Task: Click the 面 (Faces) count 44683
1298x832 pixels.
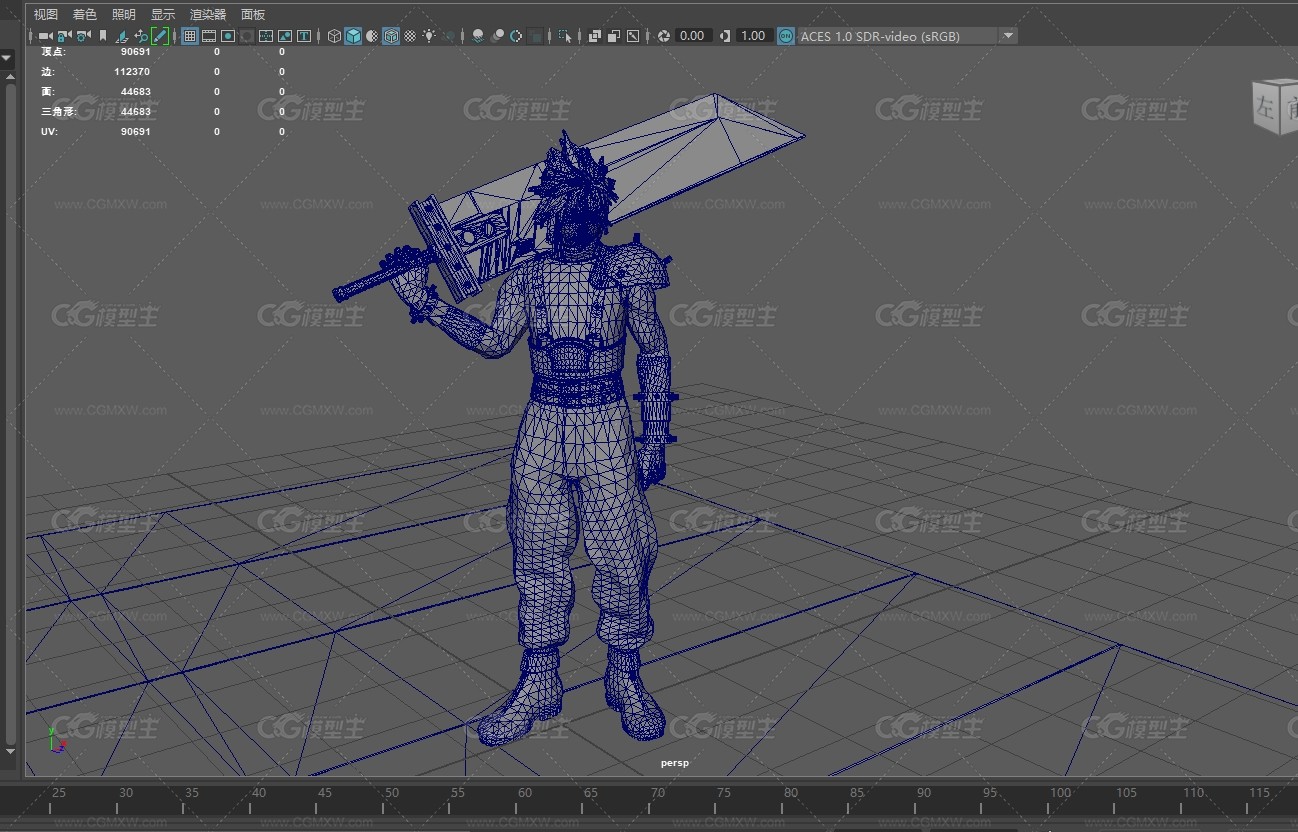Action: [135, 92]
